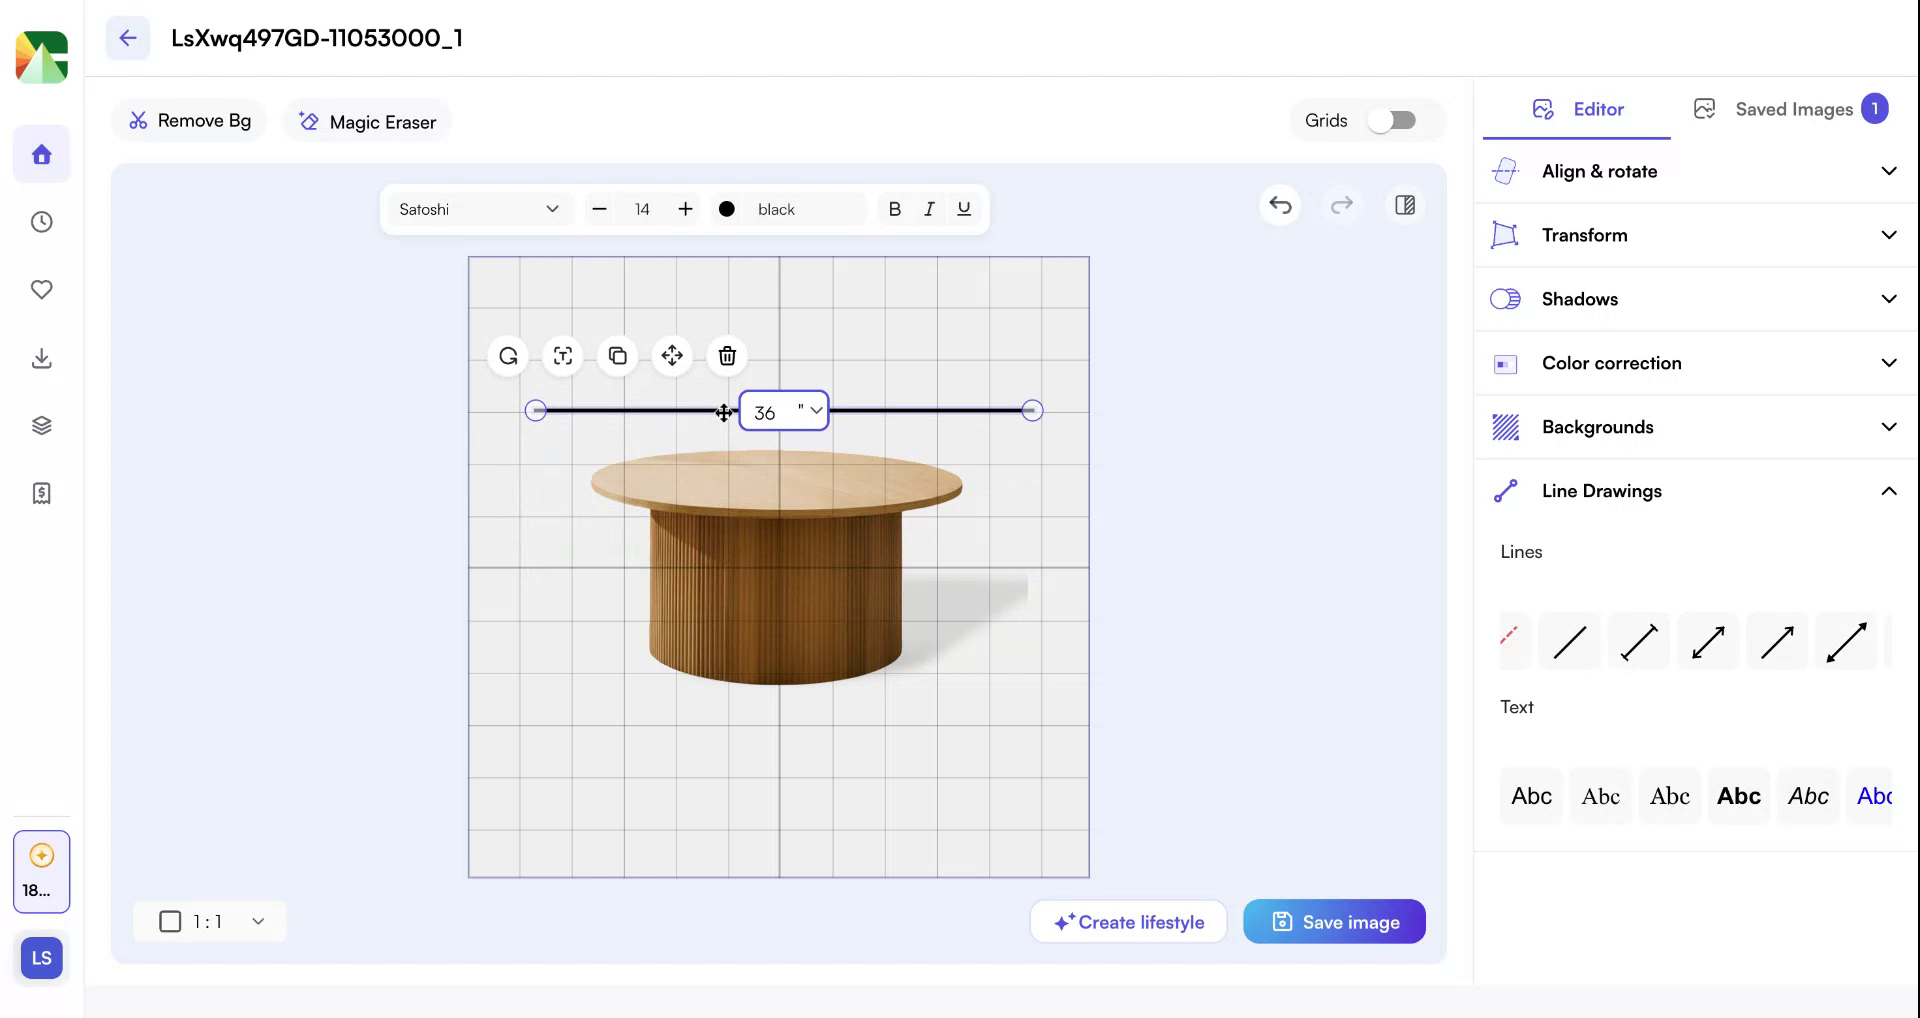The height and width of the screenshot is (1018, 1920).
Task: Click the move arrows icon above the line
Action: [671, 356]
